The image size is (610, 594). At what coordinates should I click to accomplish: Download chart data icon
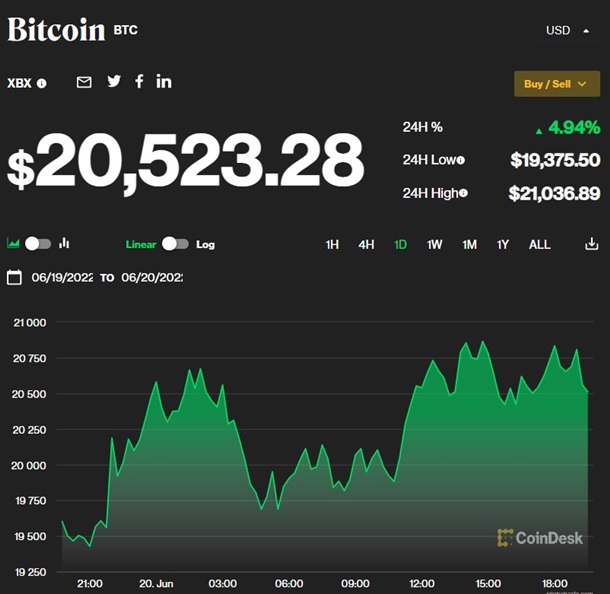pyautogui.click(x=591, y=244)
